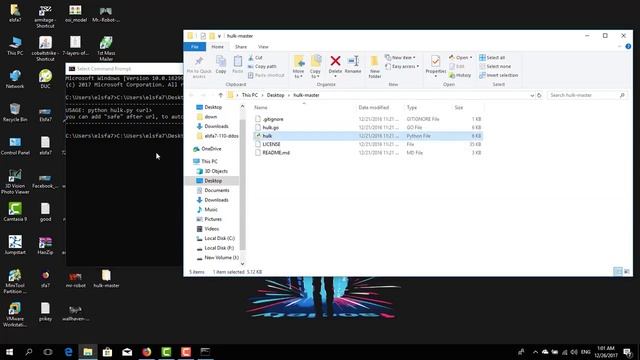The width and height of the screenshot is (640, 360).
Task: Select the hulk Python file
Action: click(x=367, y=136)
